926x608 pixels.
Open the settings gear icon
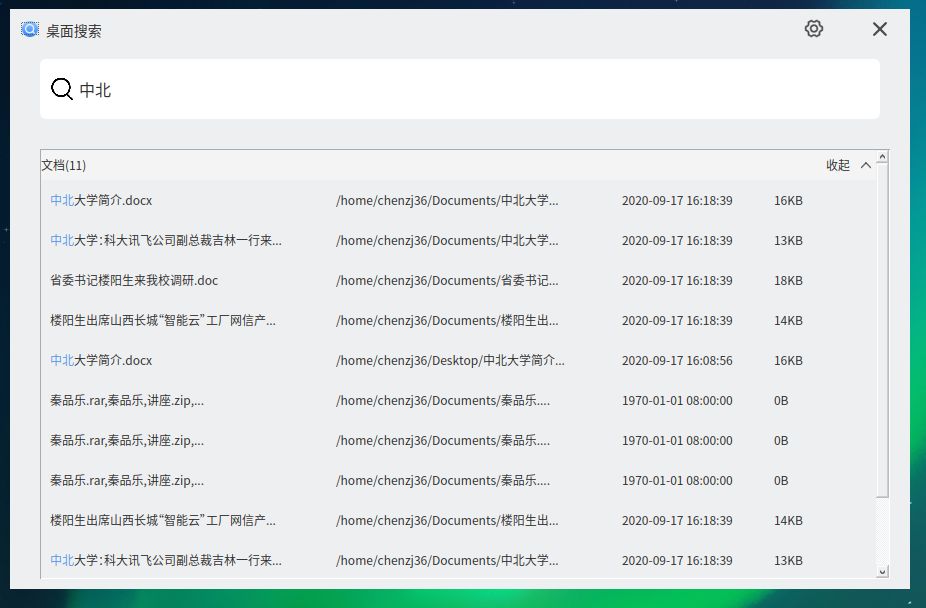tap(813, 29)
